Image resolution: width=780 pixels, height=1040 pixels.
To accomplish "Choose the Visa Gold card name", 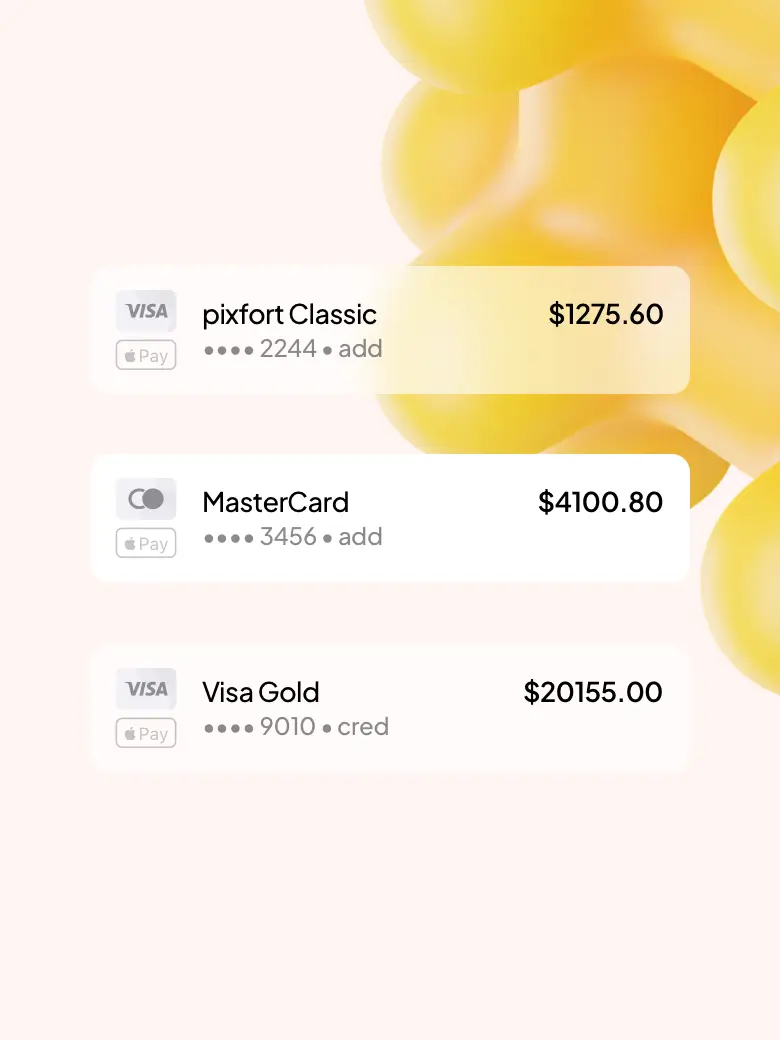I will tap(260, 692).
